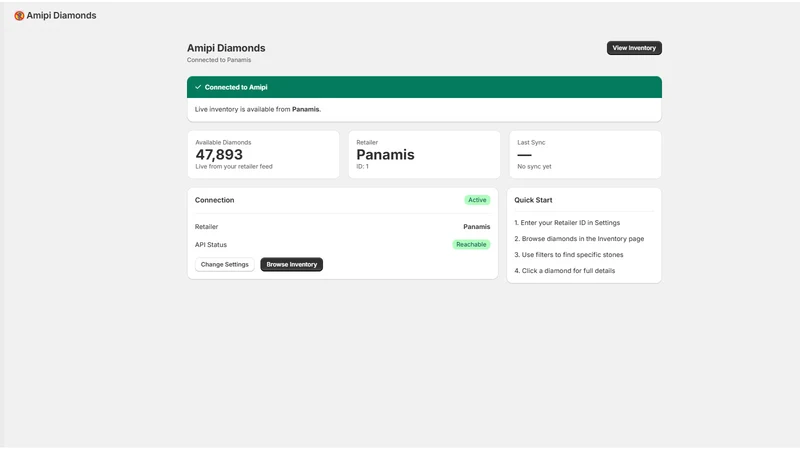Click the diamond full details step
Viewport: 800px width, 450px height.
click(564, 271)
